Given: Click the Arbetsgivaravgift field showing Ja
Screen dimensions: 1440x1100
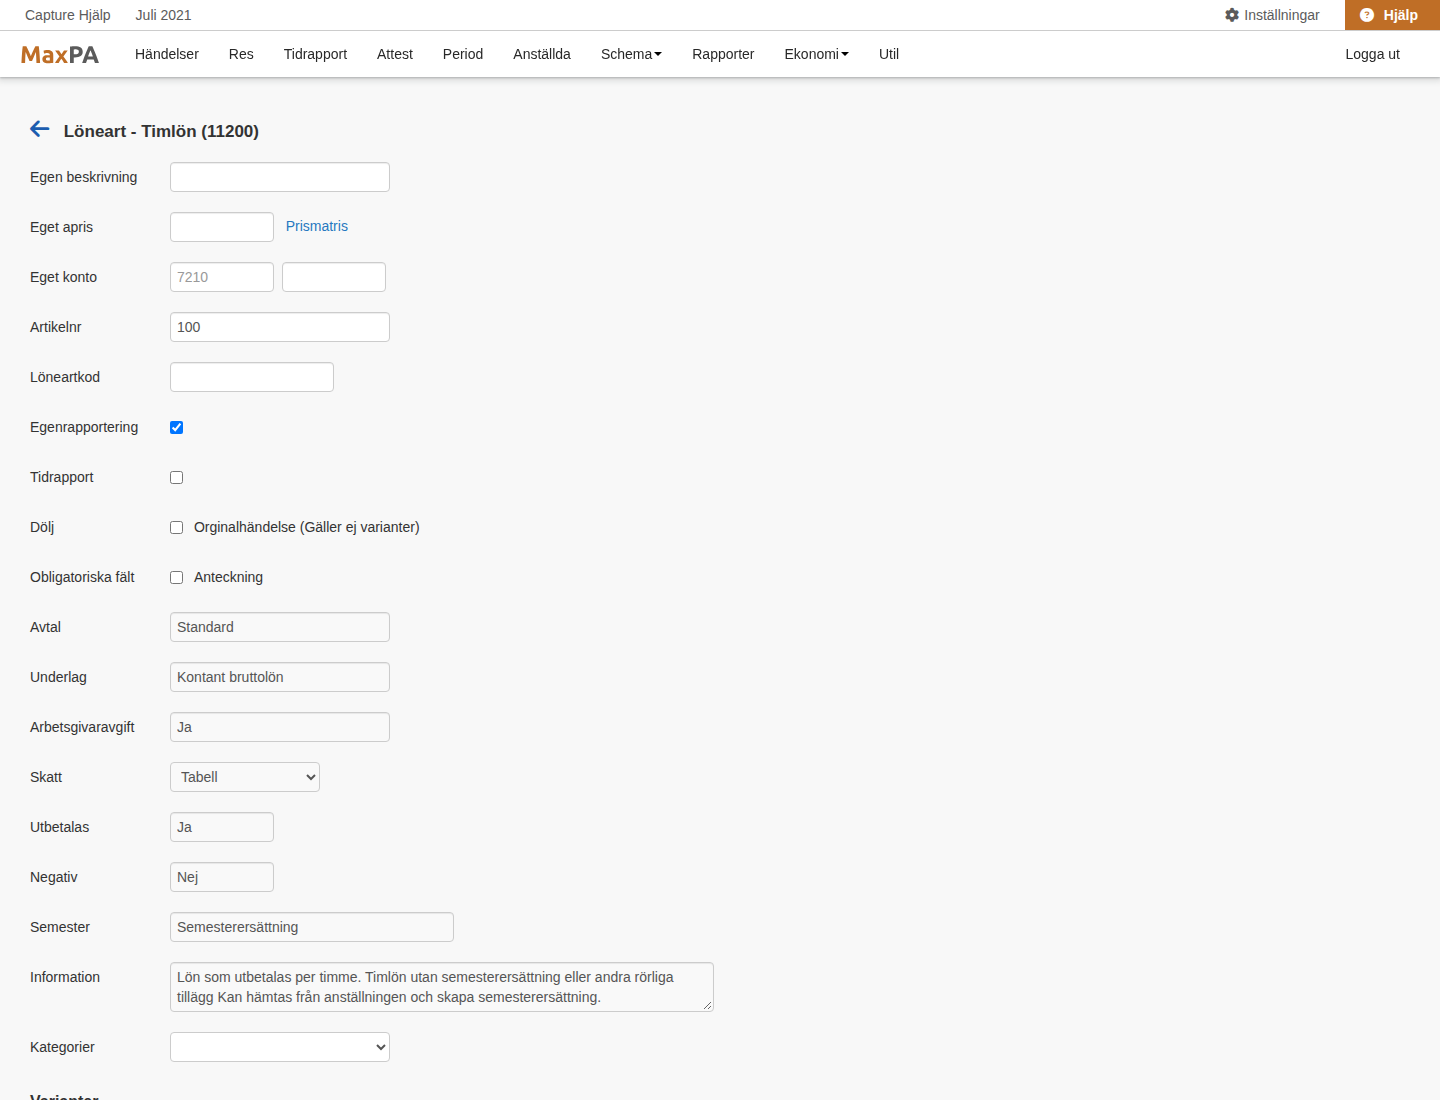Looking at the screenshot, I should tap(280, 727).
